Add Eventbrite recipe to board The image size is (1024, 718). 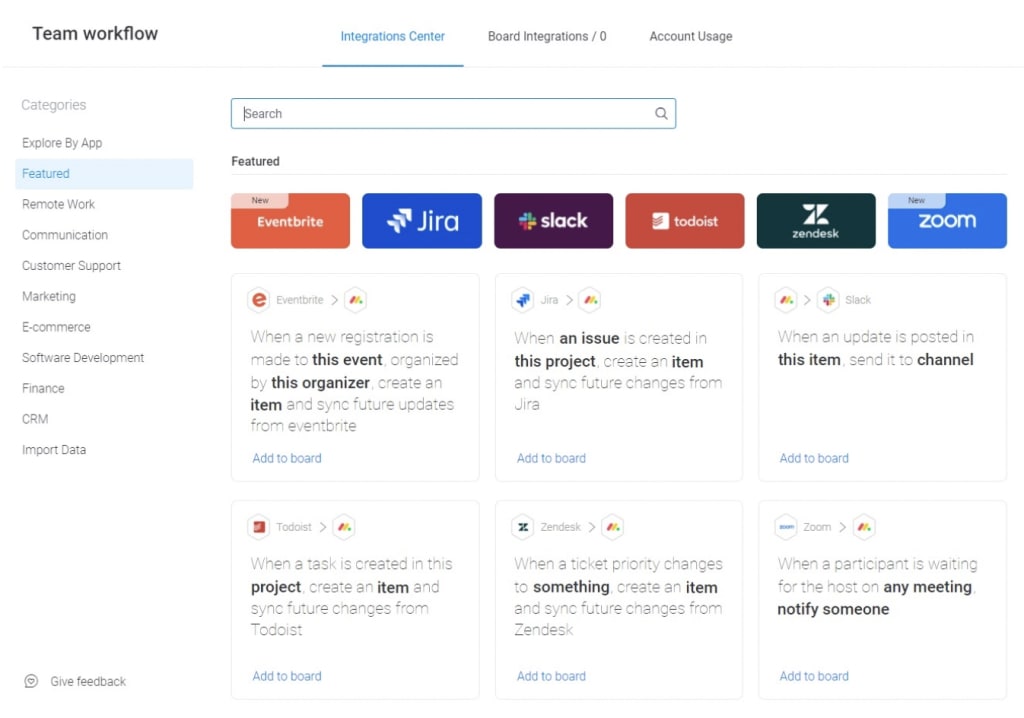287,459
